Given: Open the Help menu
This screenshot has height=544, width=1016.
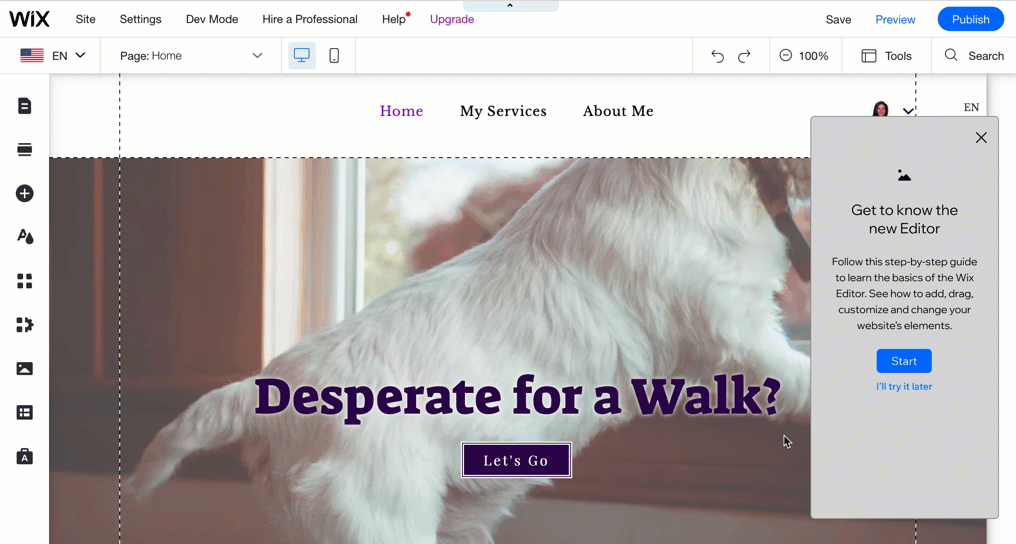Looking at the screenshot, I should point(394,19).
